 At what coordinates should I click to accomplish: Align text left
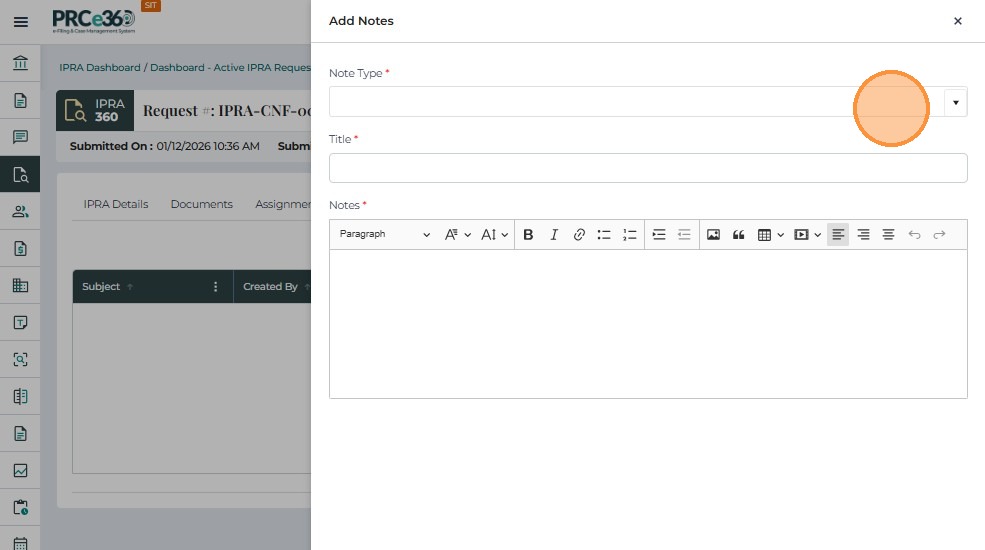(838, 234)
